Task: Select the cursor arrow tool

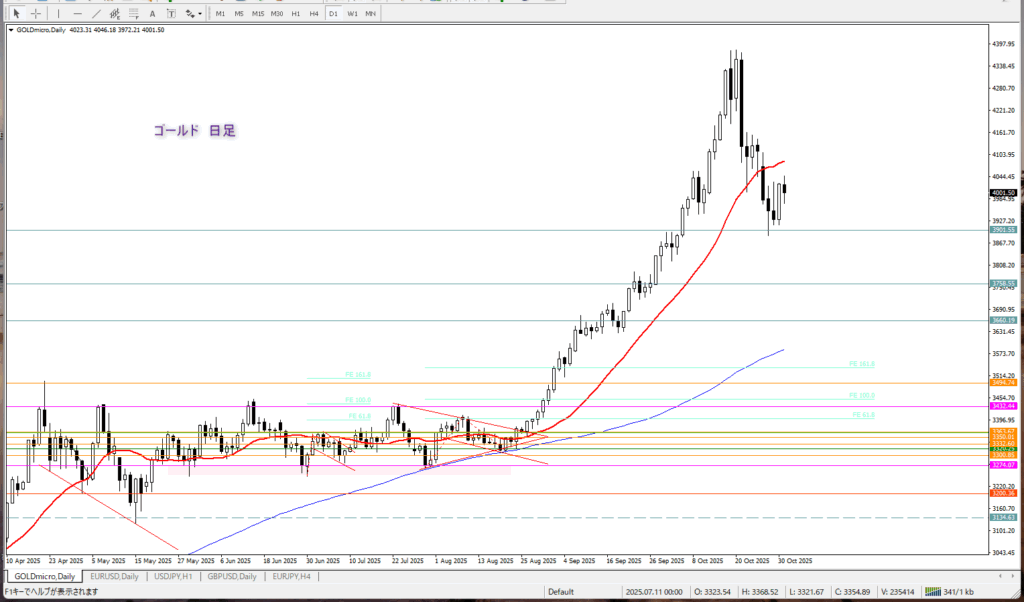Action: click(x=17, y=13)
